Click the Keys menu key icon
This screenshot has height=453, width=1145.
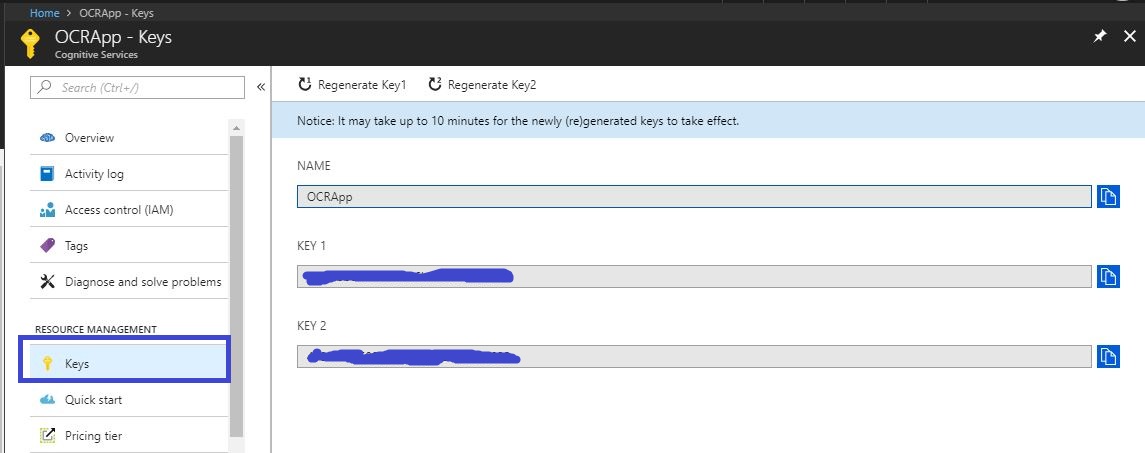(x=47, y=363)
